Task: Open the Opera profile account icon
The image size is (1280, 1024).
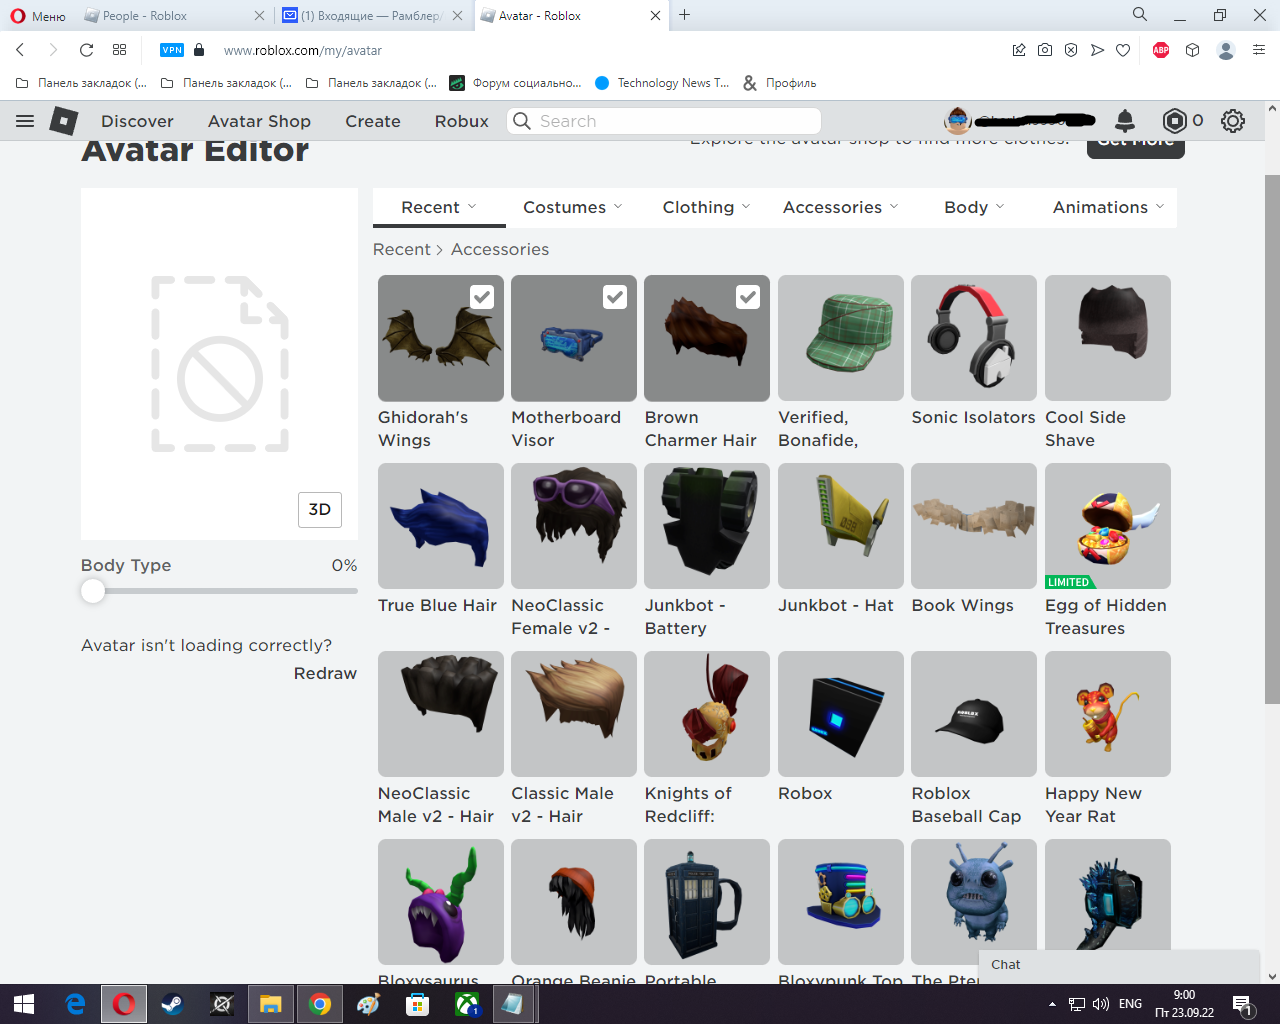Action: pyautogui.click(x=1226, y=50)
